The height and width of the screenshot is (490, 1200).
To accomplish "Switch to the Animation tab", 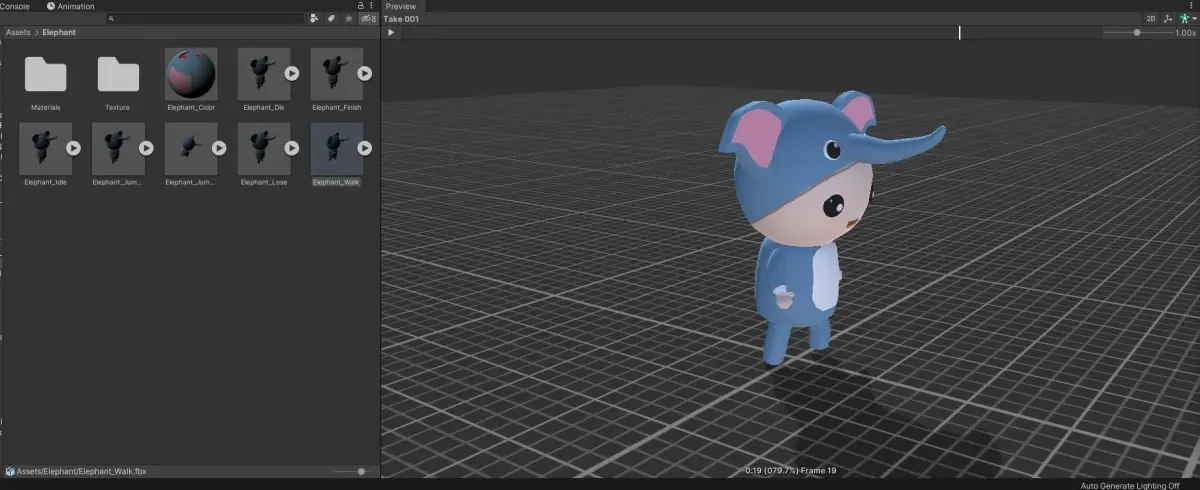I will (x=71, y=6).
